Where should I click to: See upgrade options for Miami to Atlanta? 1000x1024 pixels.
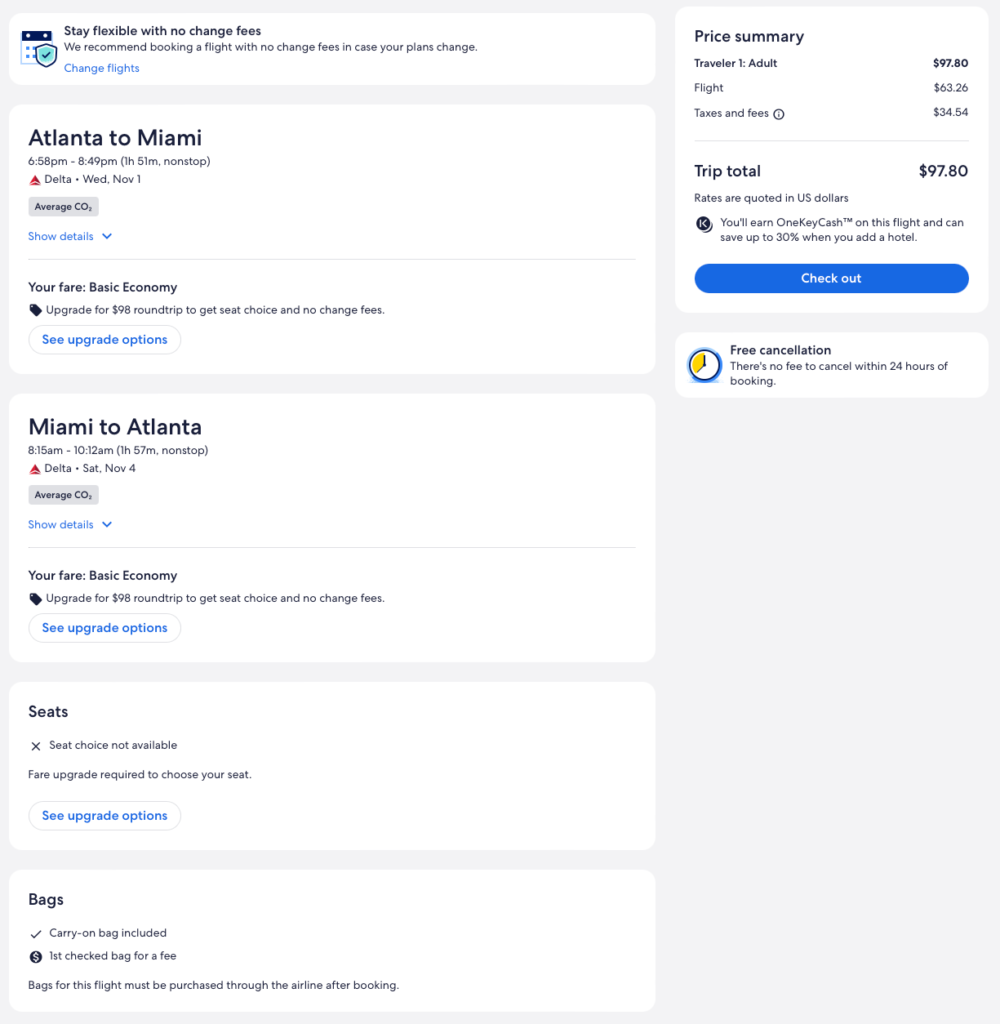click(x=105, y=628)
